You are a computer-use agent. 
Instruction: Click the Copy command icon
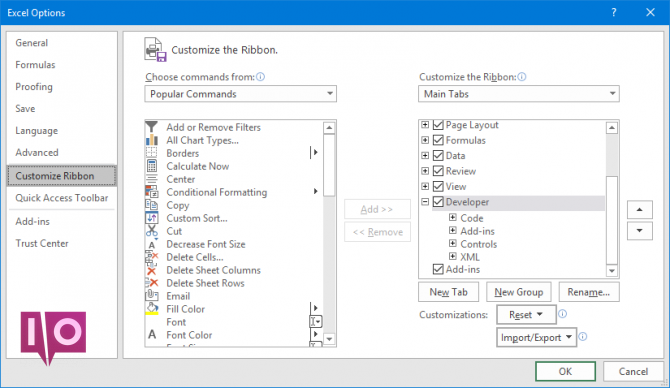[152, 205]
